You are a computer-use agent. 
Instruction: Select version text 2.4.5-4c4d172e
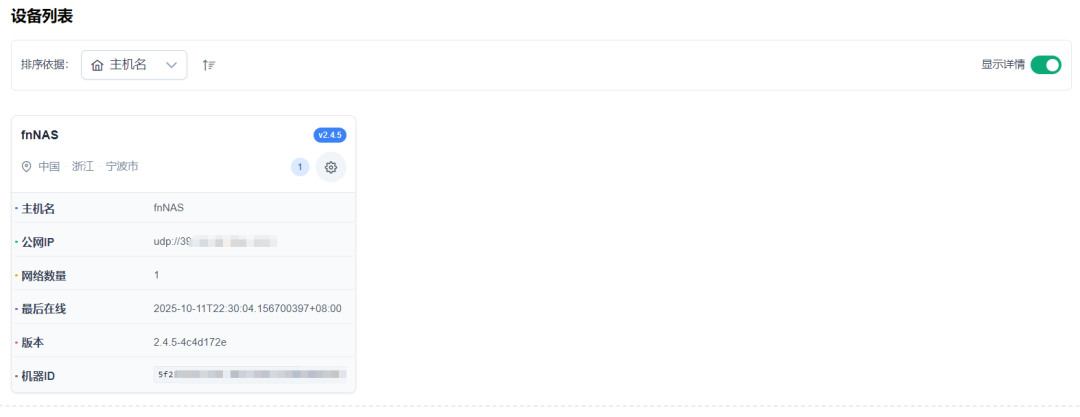190,342
